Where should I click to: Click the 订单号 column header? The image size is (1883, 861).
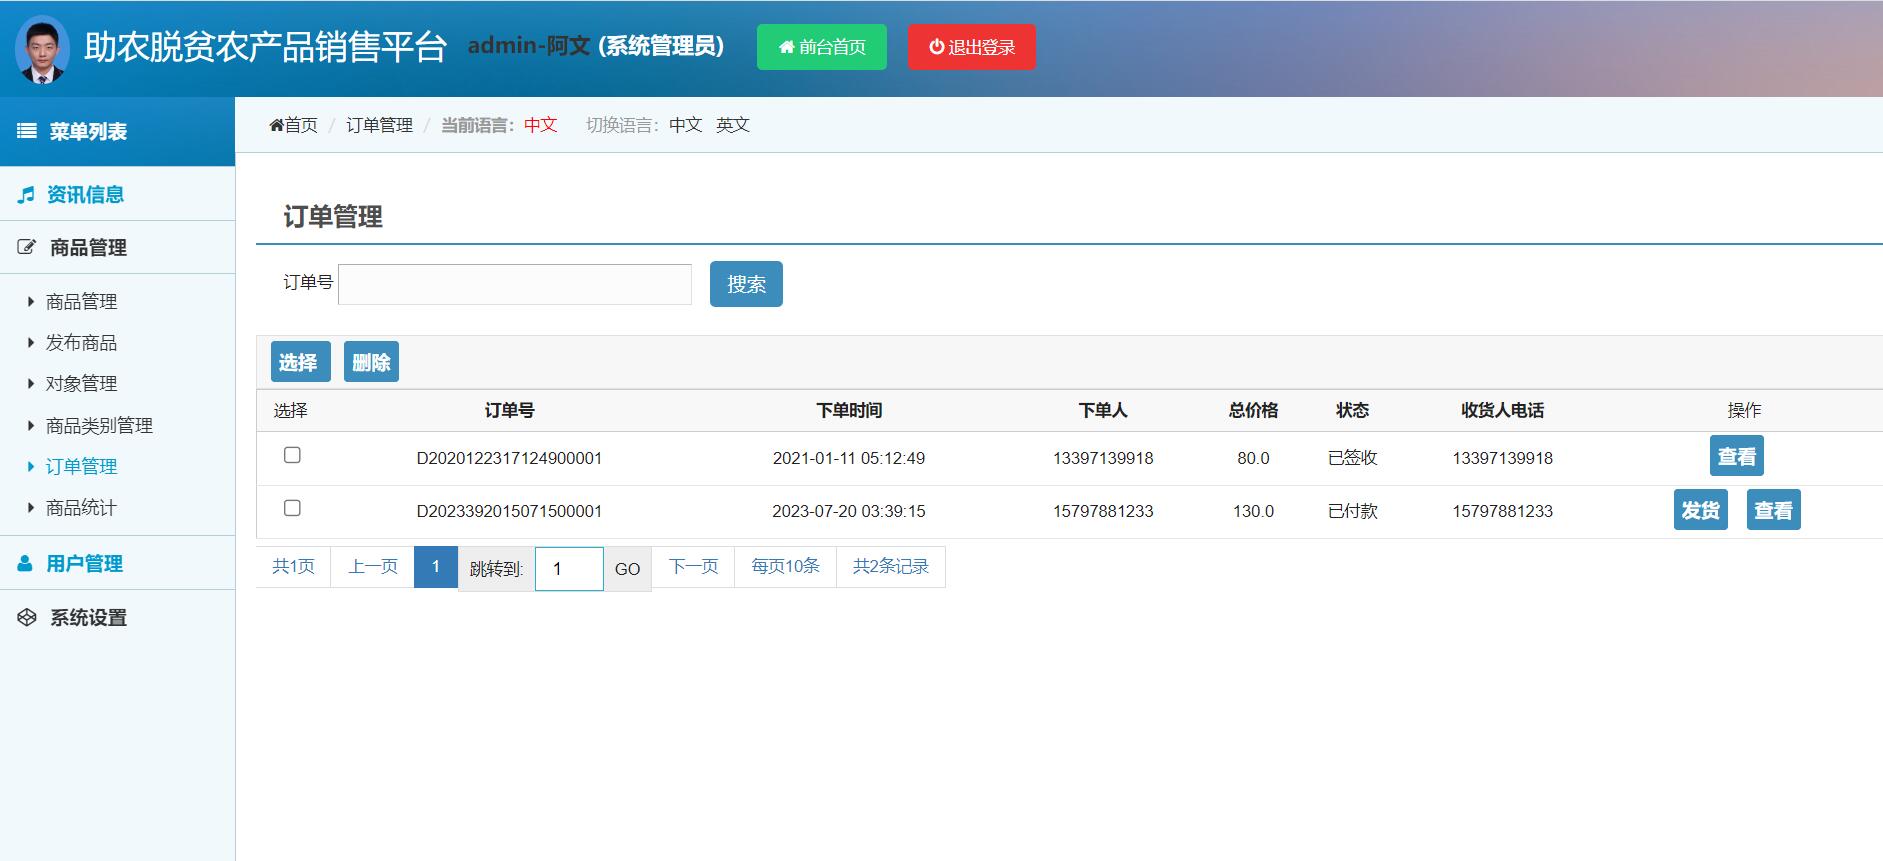(x=509, y=410)
